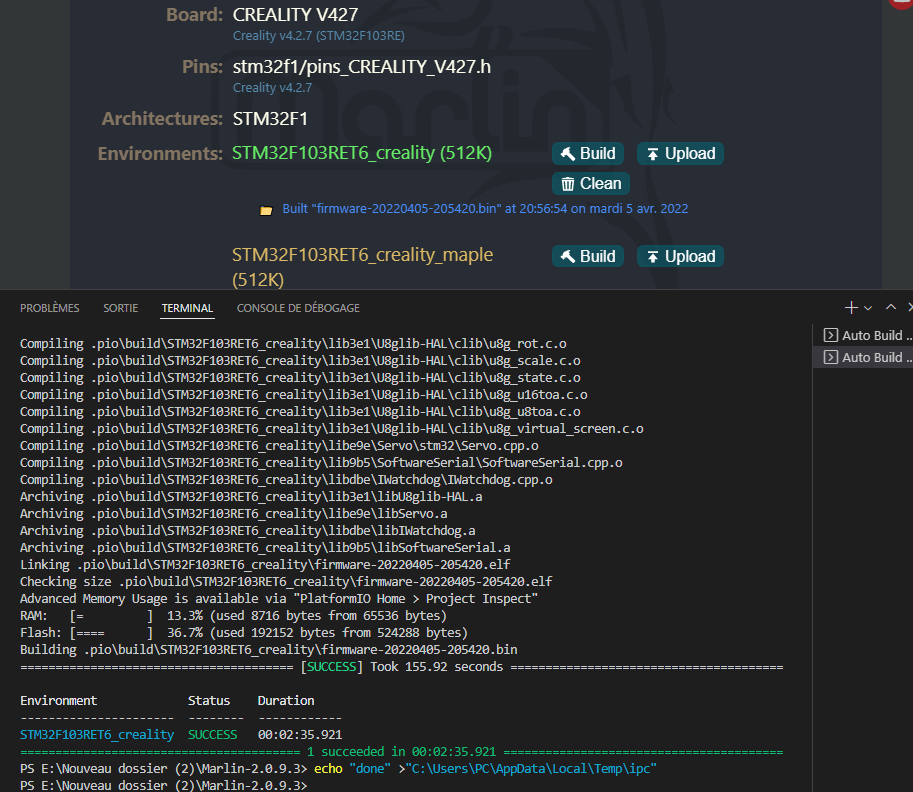913x792 pixels.
Task: Click the terminal line compiling u8g_virtual_screen.c.o
Action: point(332,429)
